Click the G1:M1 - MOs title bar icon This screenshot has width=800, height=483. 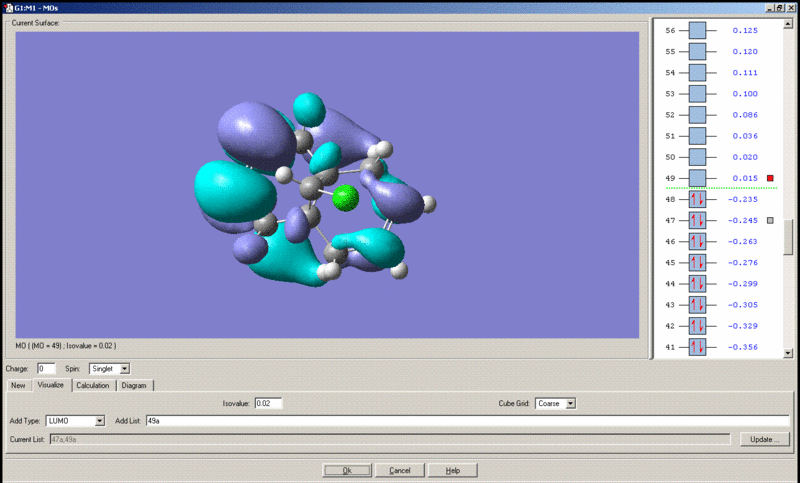click(x=8, y=8)
